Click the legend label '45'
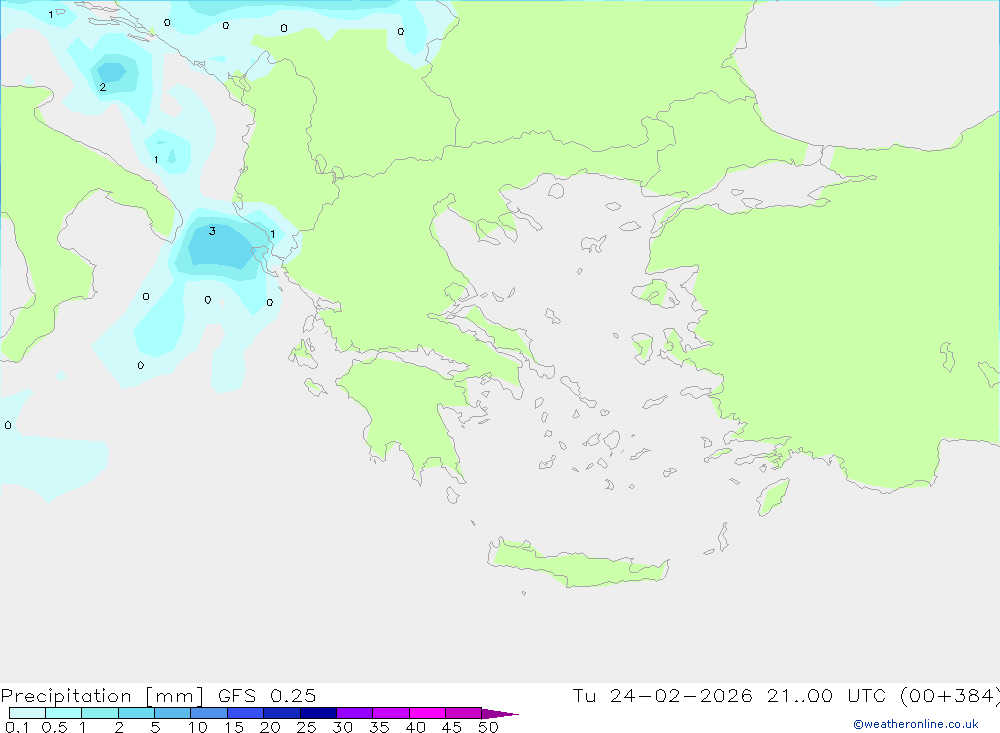 [x=452, y=727]
